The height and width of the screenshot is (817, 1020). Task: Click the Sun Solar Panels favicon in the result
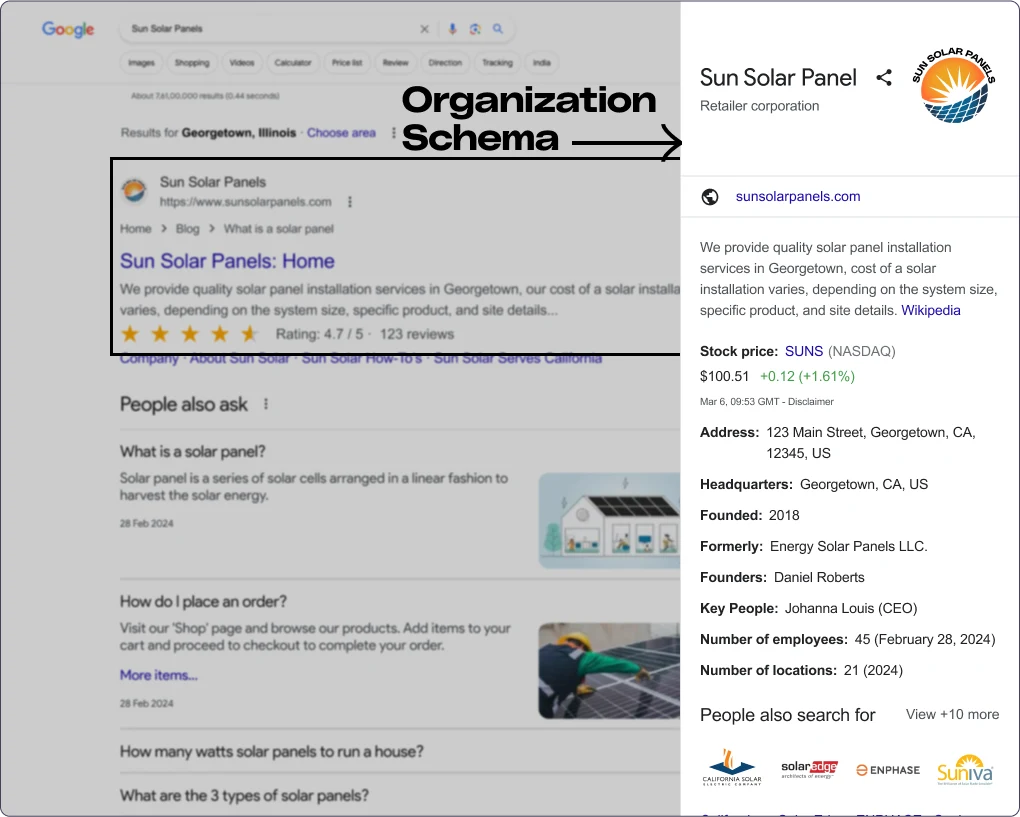point(134,190)
